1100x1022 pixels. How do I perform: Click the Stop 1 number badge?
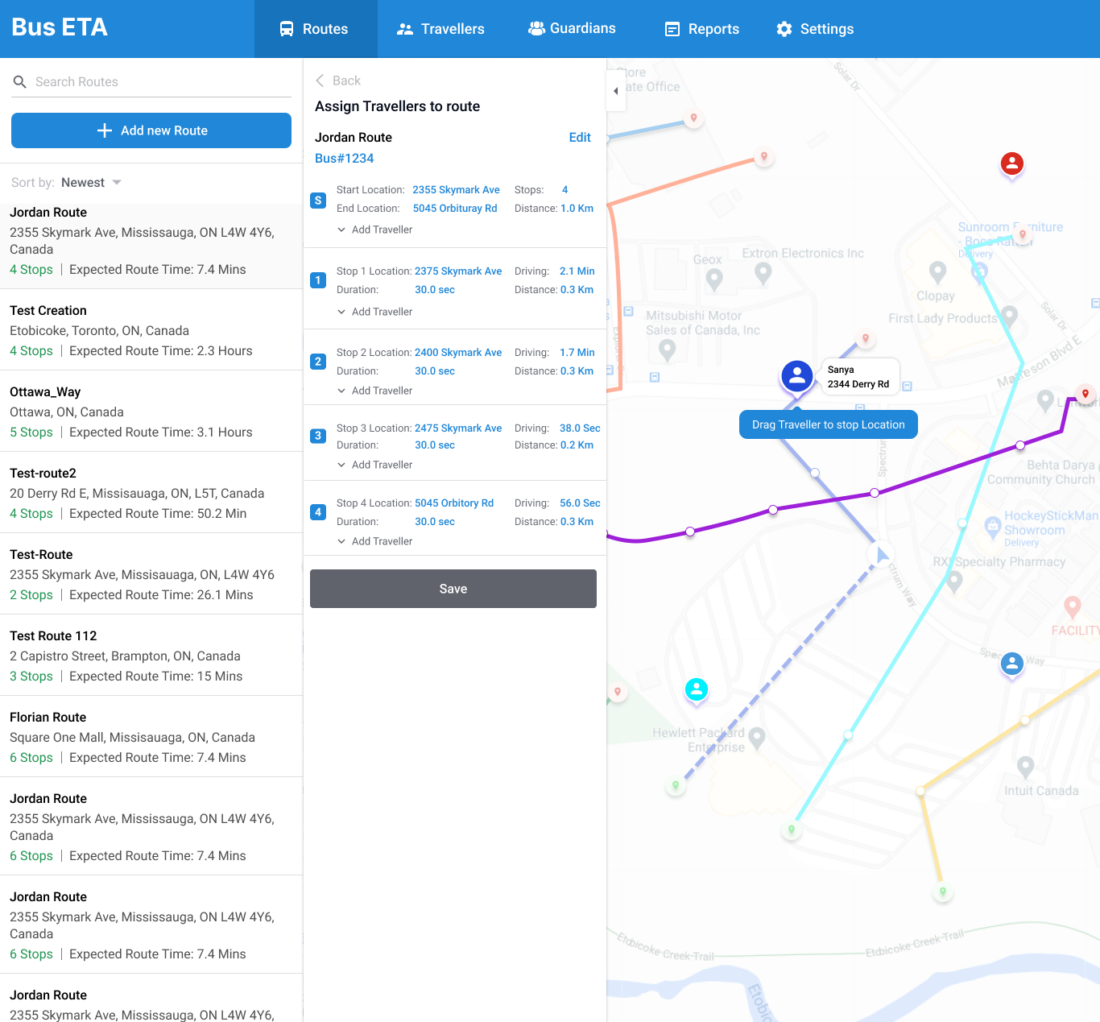coord(318,281)
